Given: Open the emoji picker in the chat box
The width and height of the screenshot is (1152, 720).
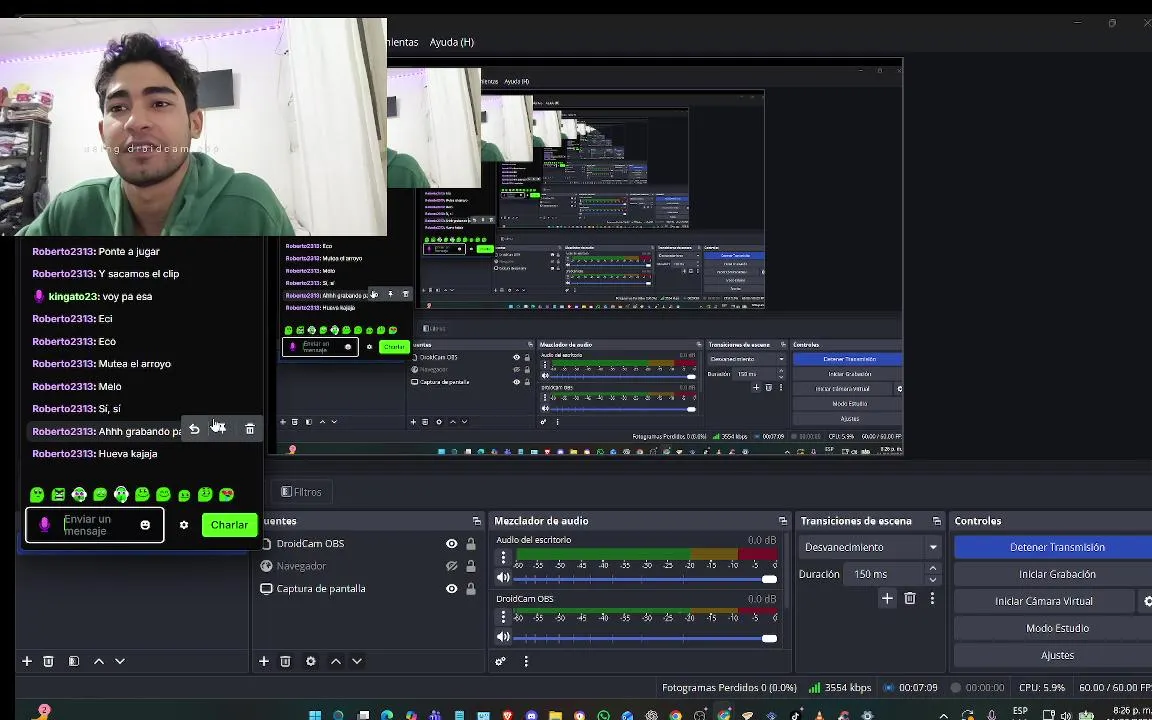Looking at the screenshot, I should (x=145, y=525).
